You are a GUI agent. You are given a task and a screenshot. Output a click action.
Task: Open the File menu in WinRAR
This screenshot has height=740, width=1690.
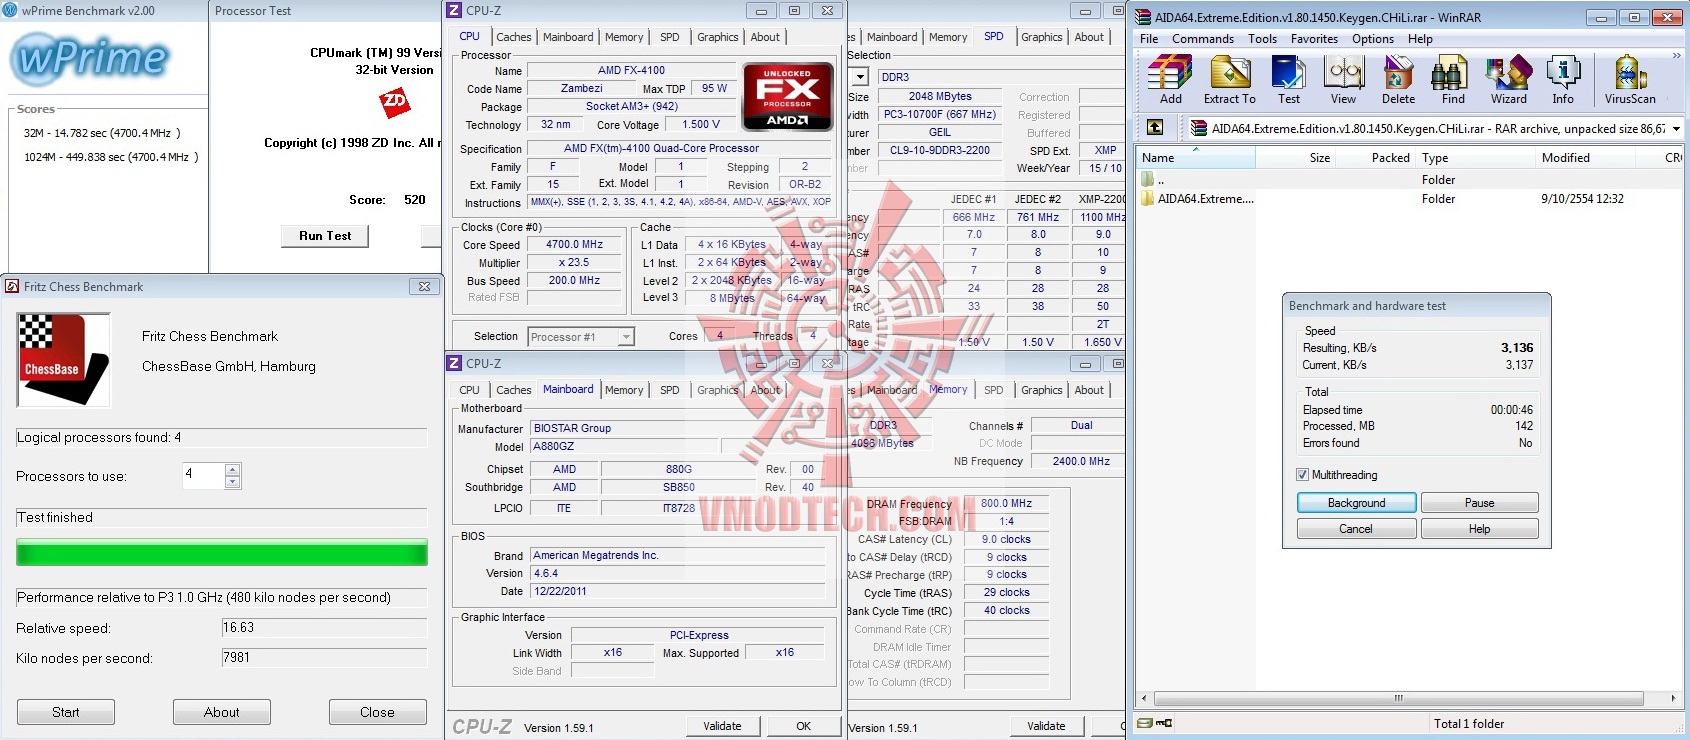click(x=1149, y=39)
